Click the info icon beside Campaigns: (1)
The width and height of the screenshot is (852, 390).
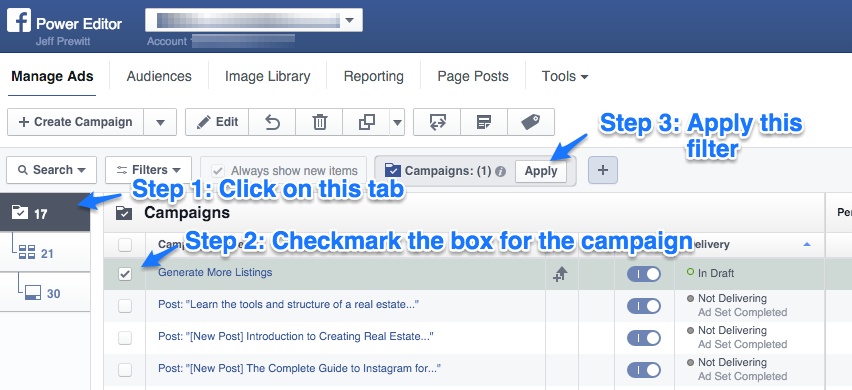(500, 171)
